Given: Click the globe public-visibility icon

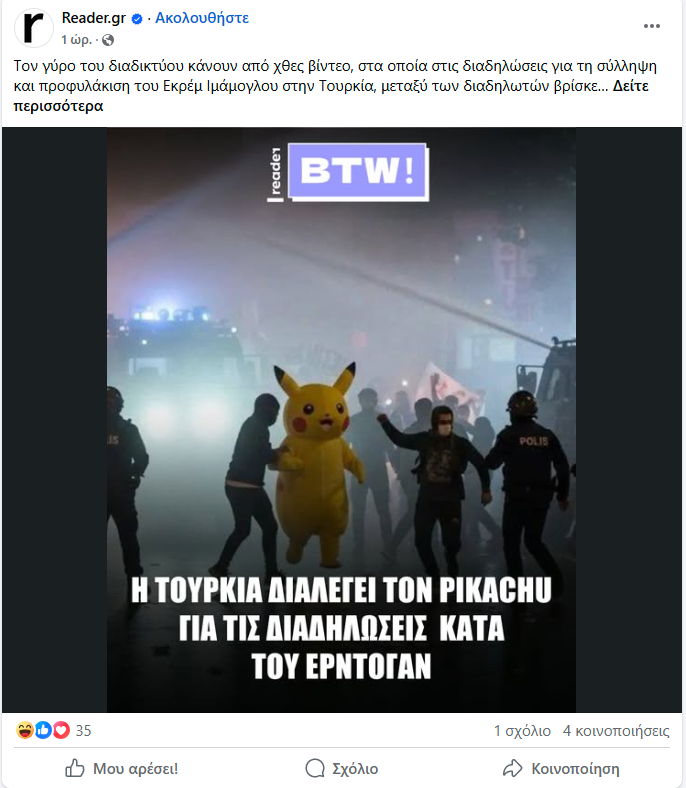Looking at the screenshot, I should pyautogui.click(x=108, y=40).
